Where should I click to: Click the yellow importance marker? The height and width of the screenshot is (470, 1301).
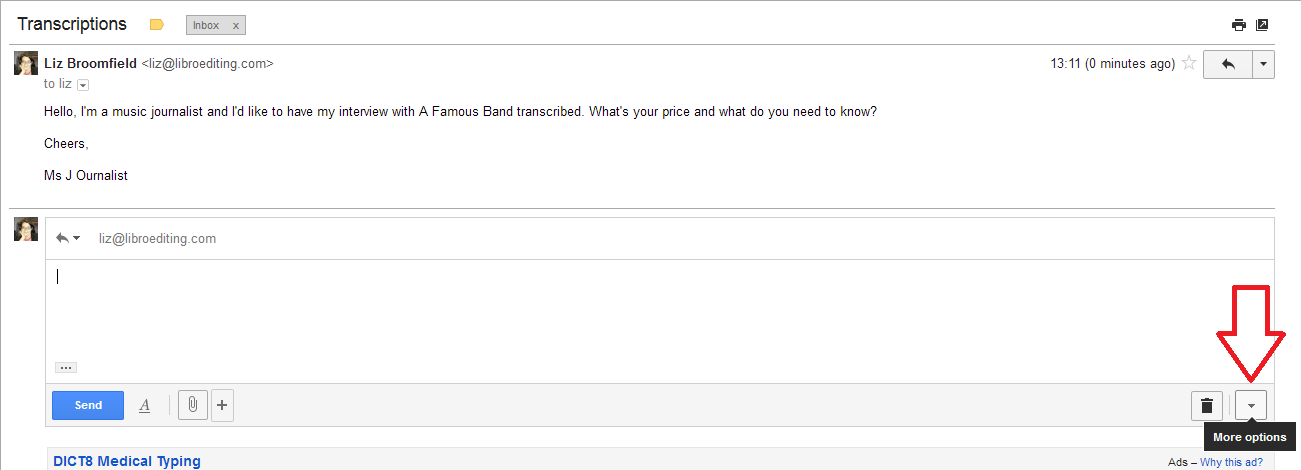click(156, 25)
